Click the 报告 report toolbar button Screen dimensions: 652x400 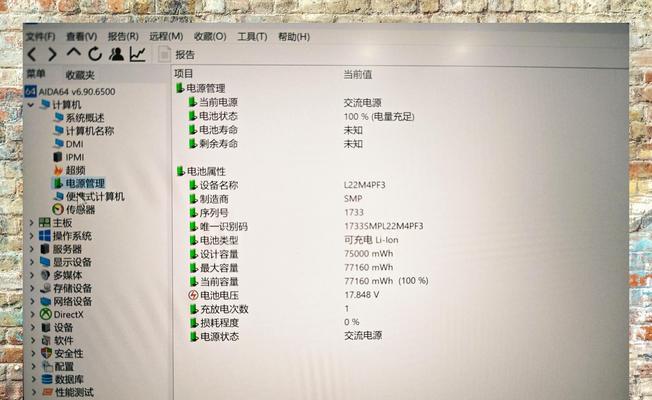tap(177, 54)
